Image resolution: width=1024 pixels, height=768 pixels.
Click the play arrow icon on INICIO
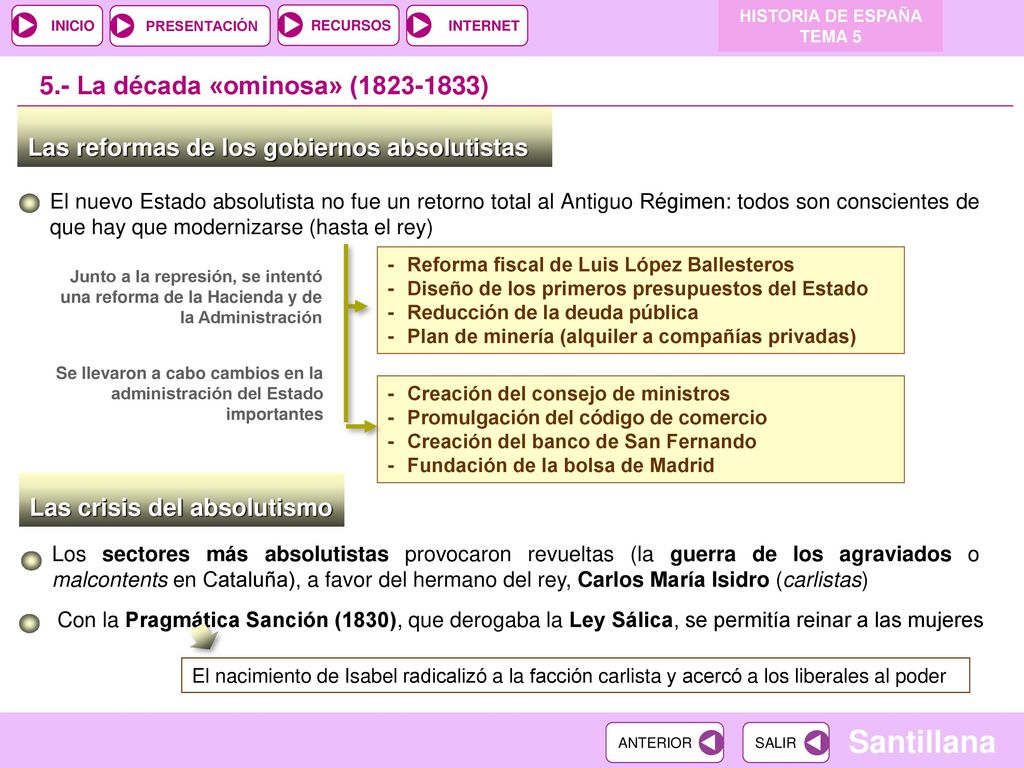pyautogui.click(x=26, y=25)
